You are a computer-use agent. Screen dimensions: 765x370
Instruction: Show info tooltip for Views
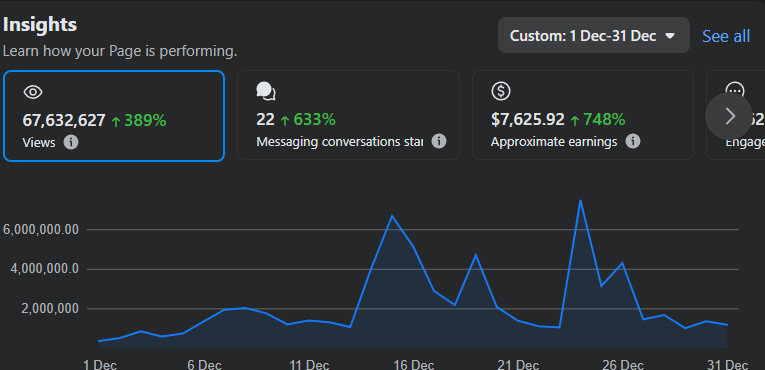(x=71, y=143)
